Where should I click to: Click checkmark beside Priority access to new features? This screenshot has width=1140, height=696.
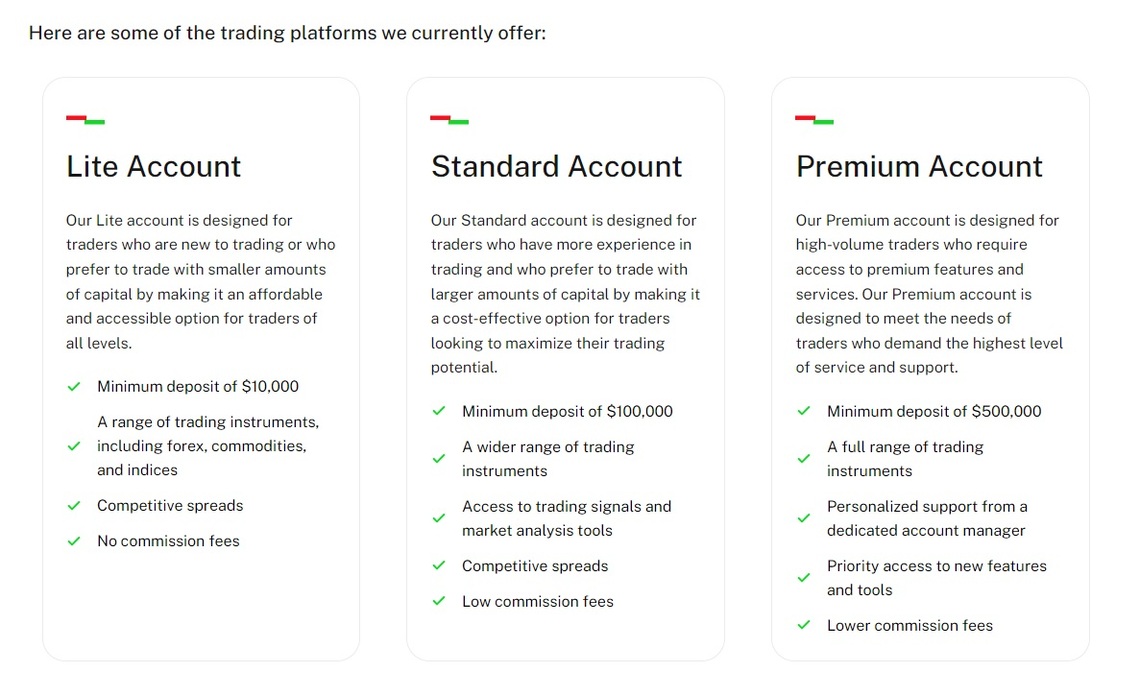803,578
